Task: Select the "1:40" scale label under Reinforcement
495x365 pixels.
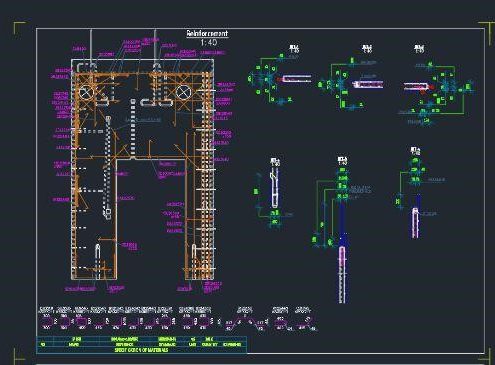Action: point(209,43)
